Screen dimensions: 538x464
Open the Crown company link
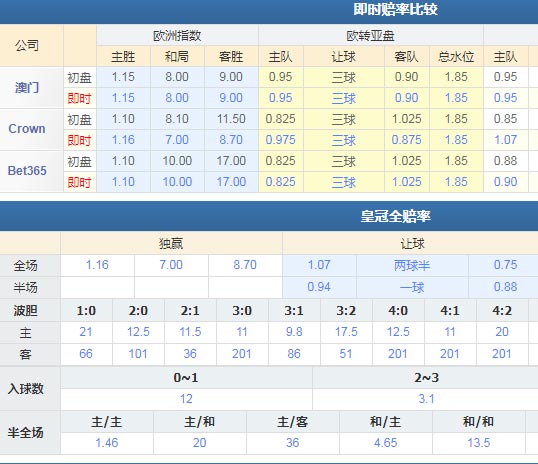pos(27,129)
